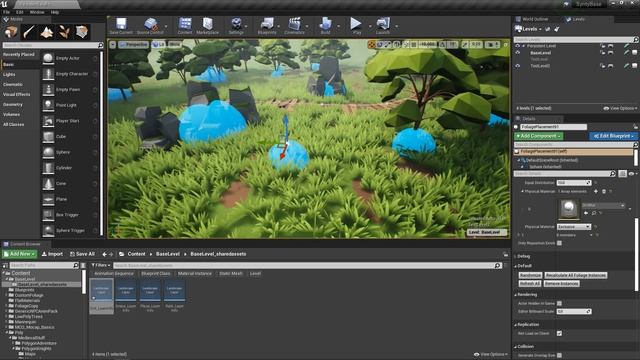Screen dimensions: 640x360
Task: Click the Empty Actor placement icon
Action: [48, 58]
